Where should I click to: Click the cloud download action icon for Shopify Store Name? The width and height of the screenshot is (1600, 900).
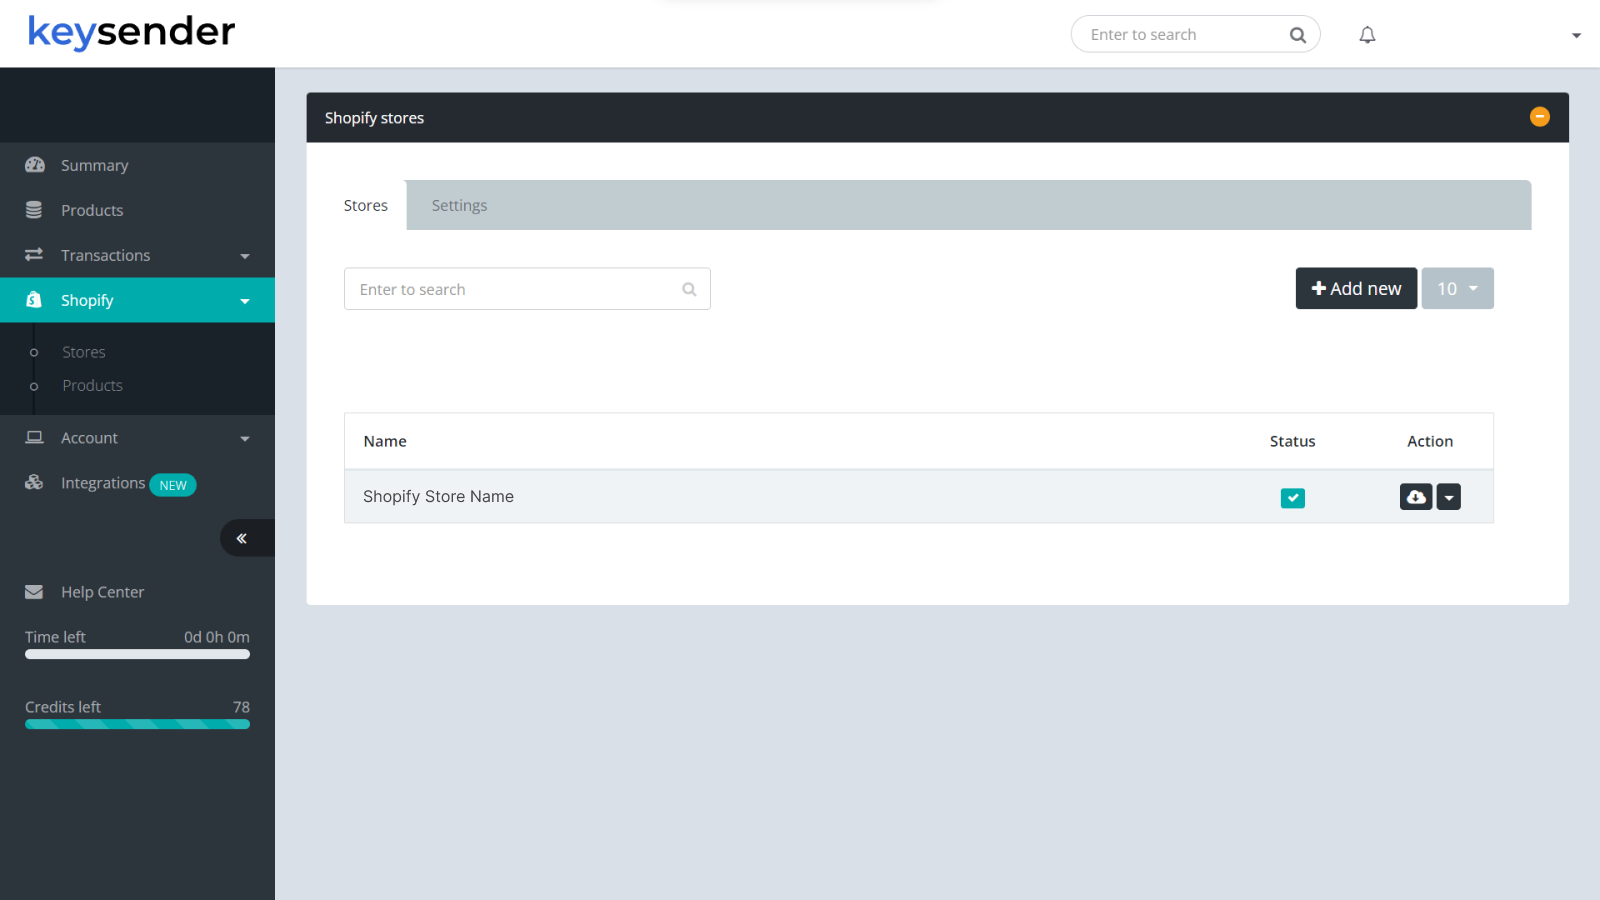click(1416, 496)
